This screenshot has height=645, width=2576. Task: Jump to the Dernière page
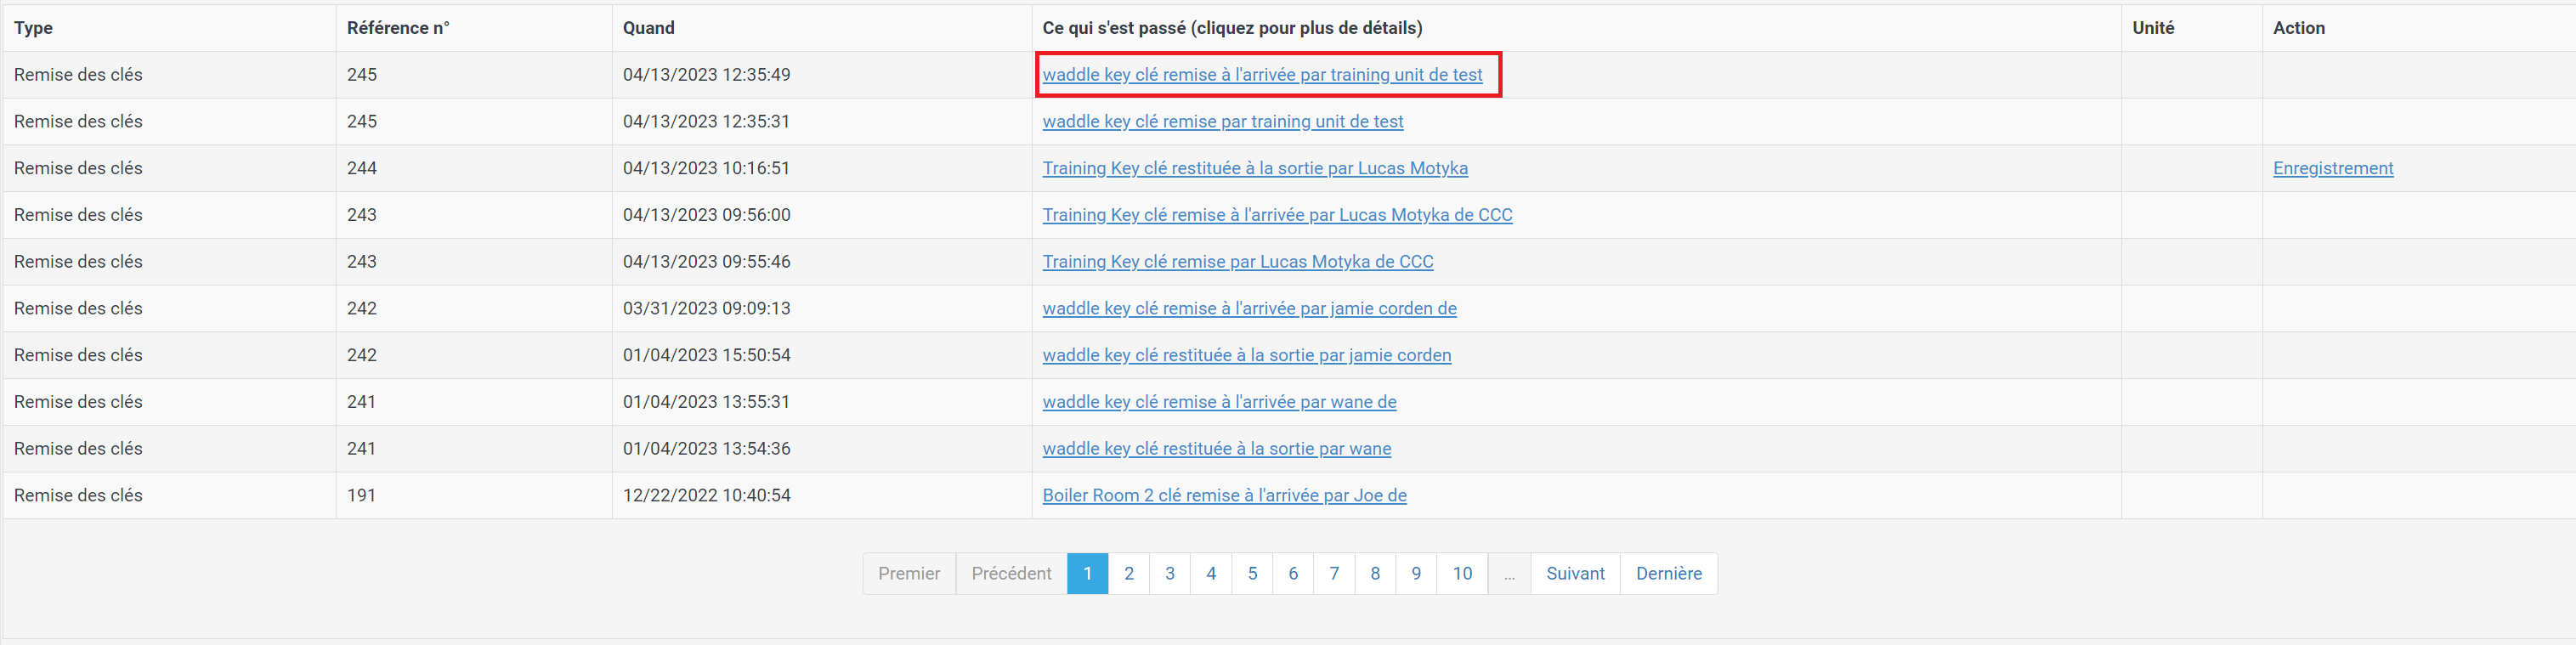(x=1669, y=574)
